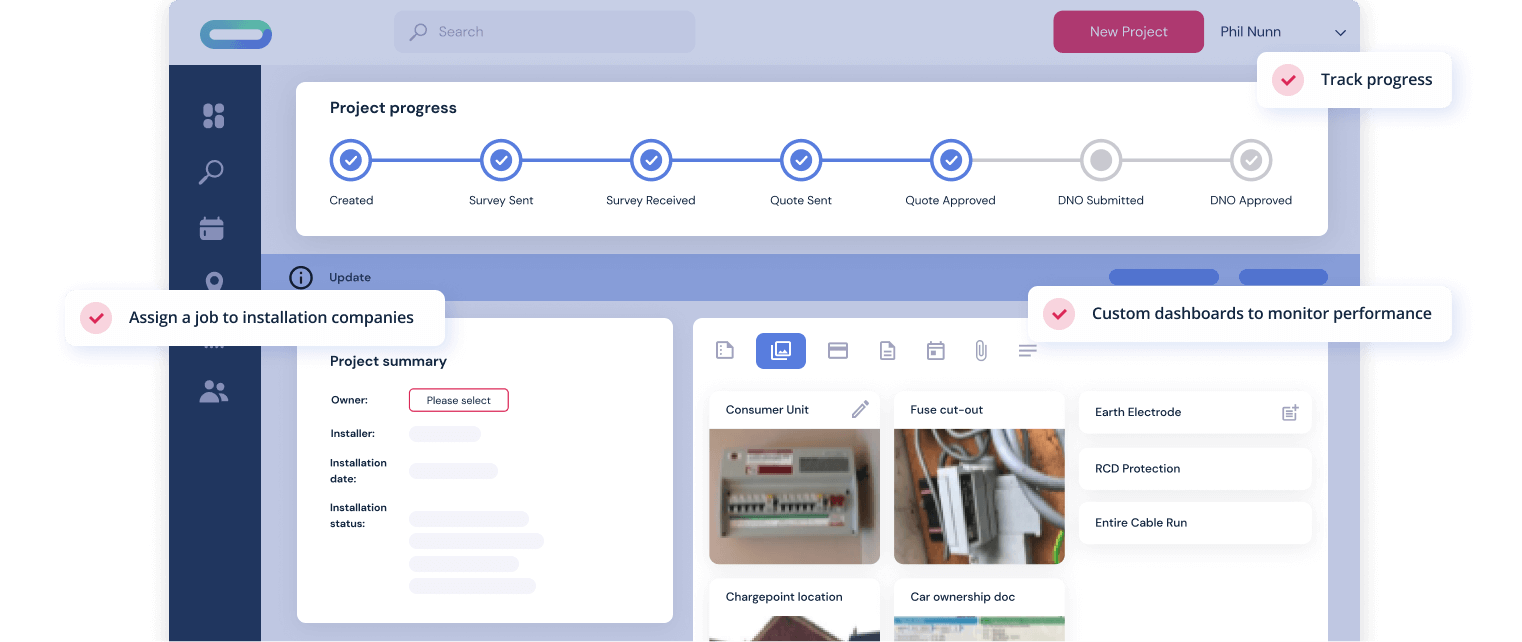1522x642 pixels.
Task: Open the calendar icon in sidebar
Action: click(212, 229)
